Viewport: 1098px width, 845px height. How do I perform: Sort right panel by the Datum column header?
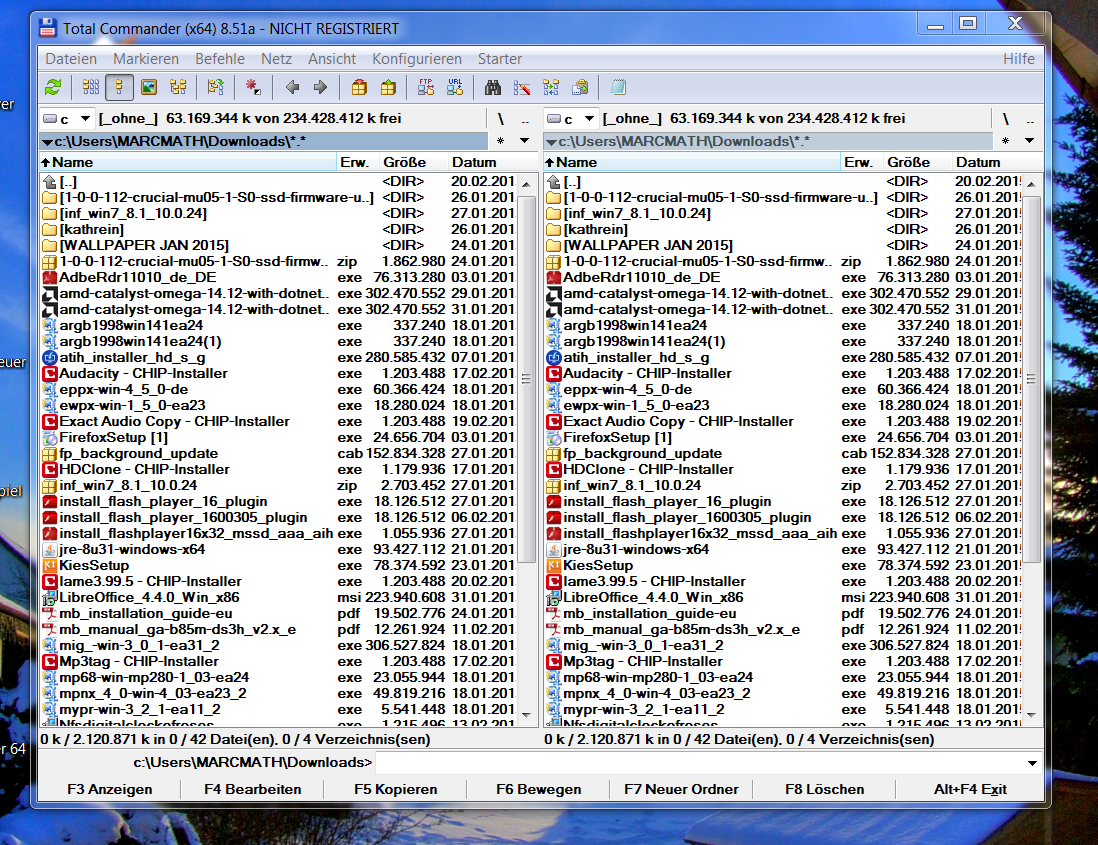(997, 162)
